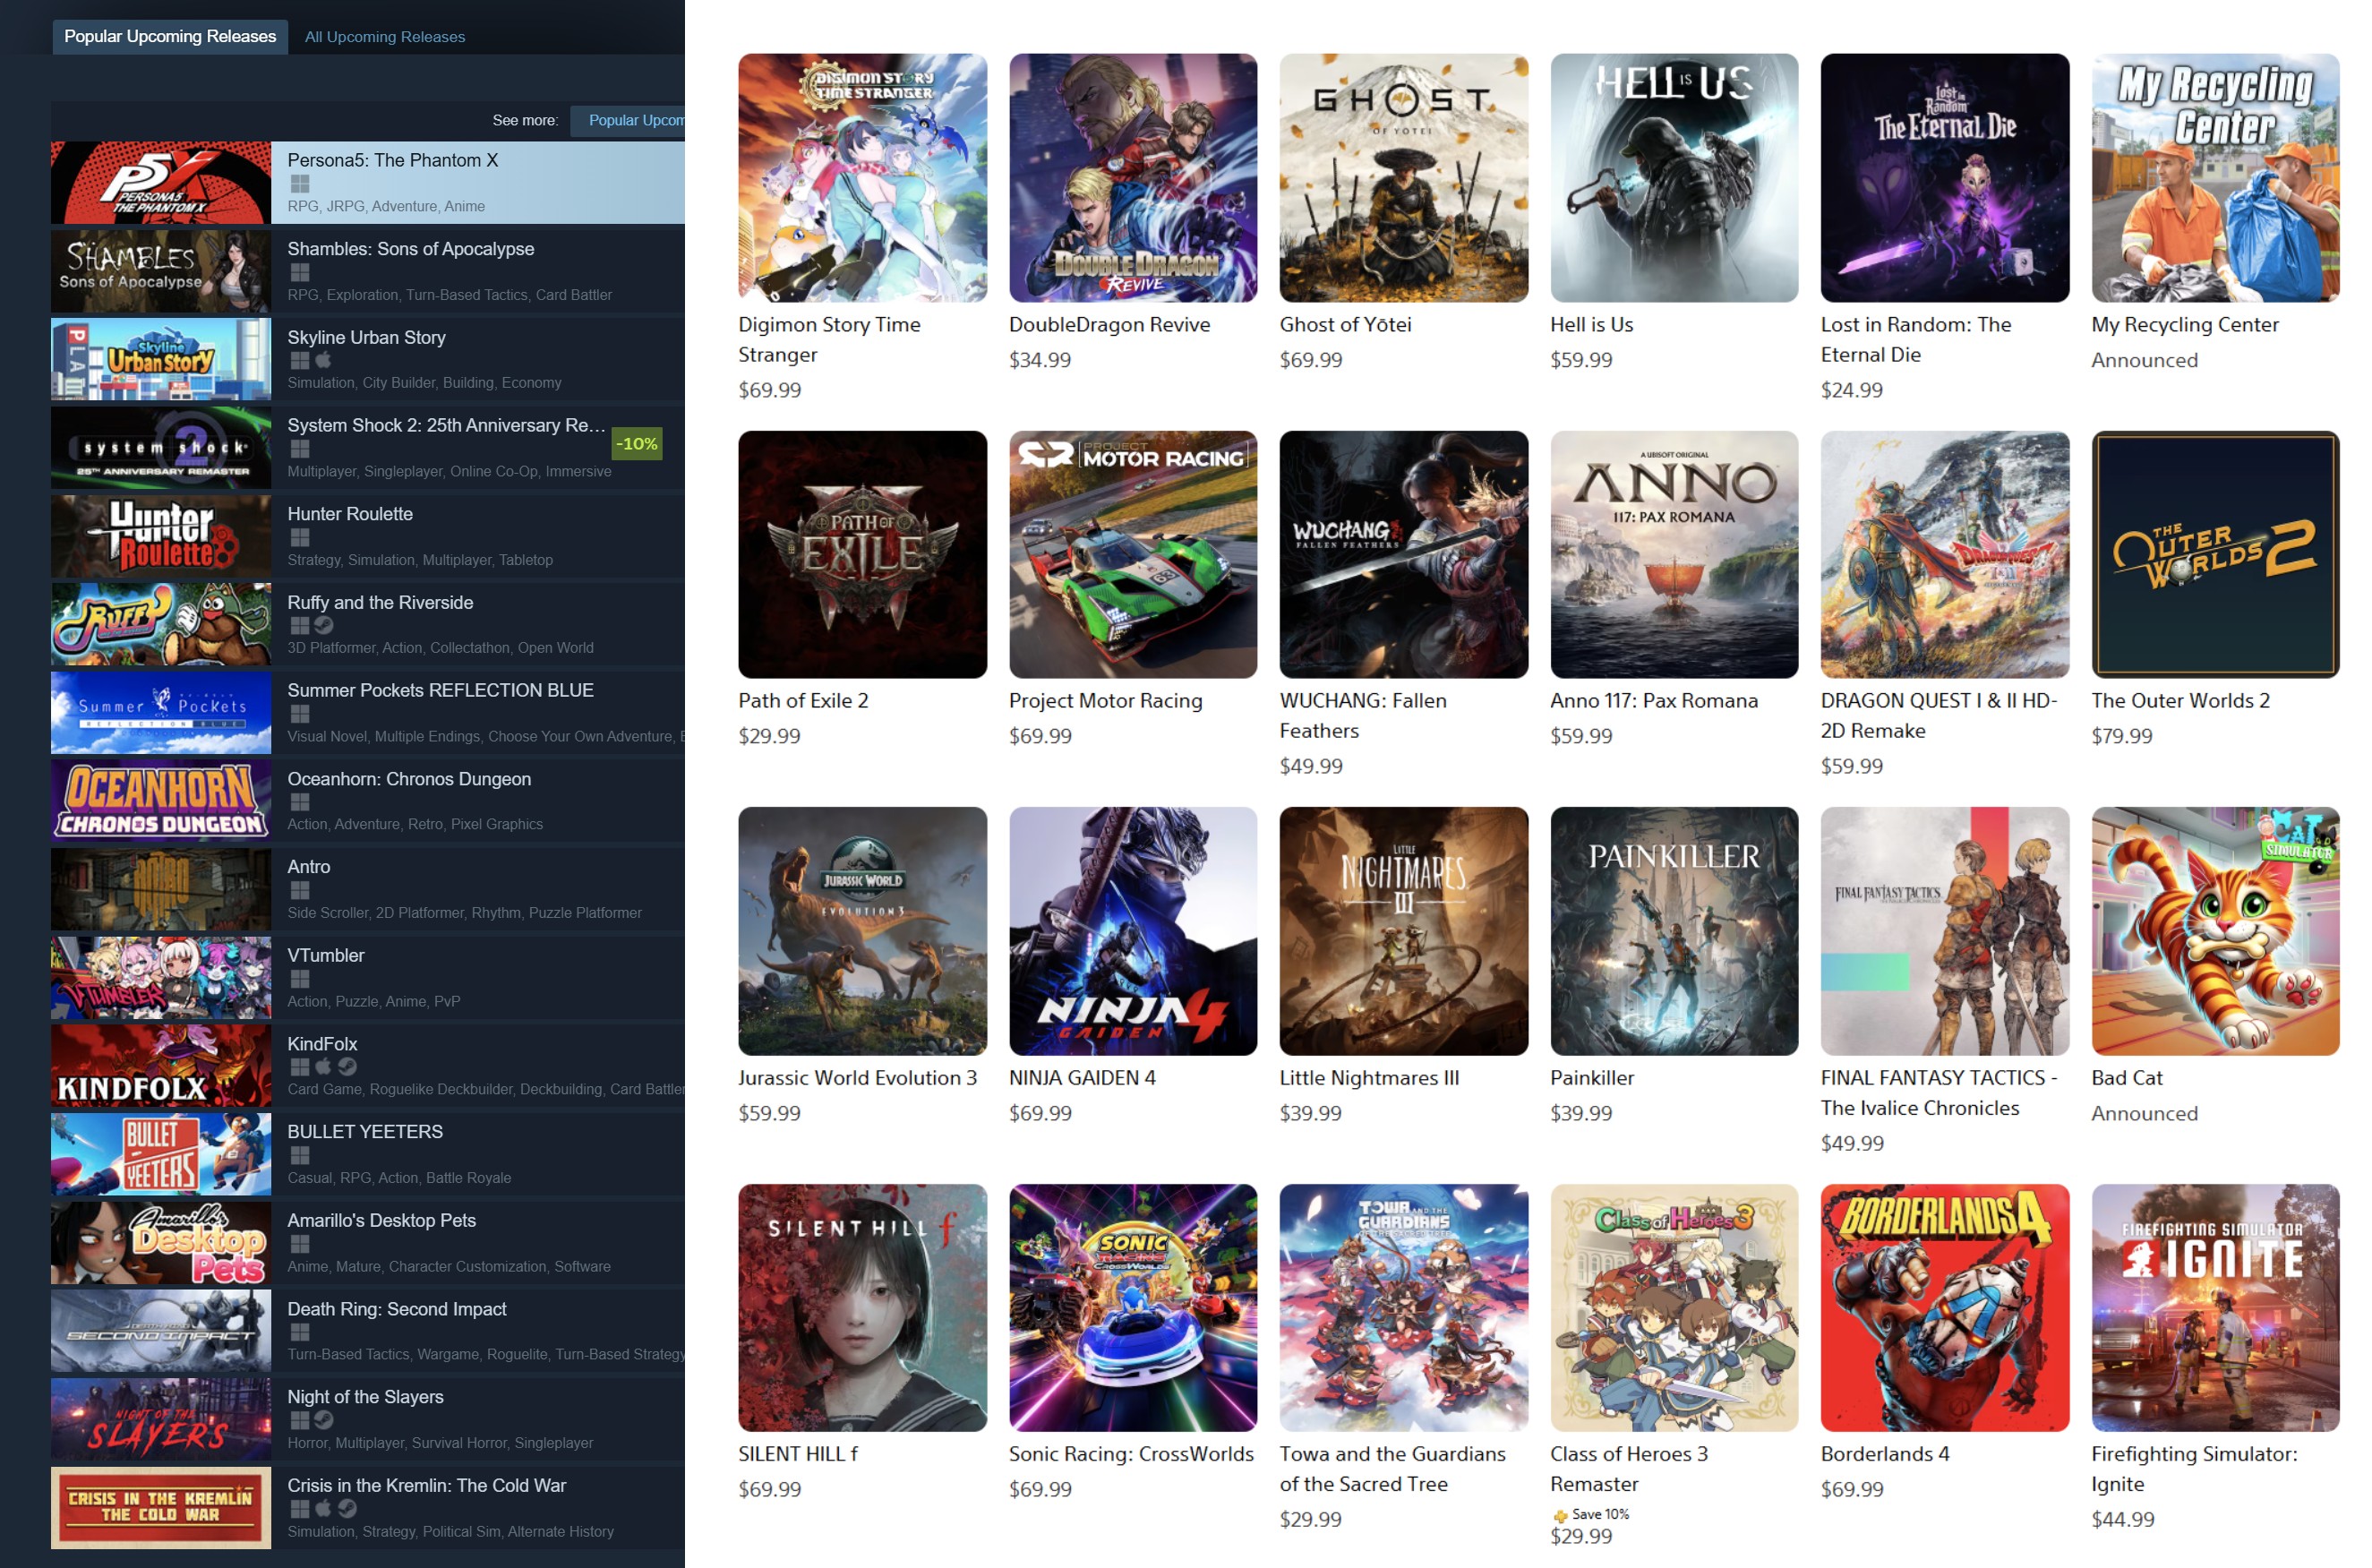Click Little Nightmares III title
Image resolution: width=2372 pixels, height=1568 pixels.
(x=1369, y=1077)
